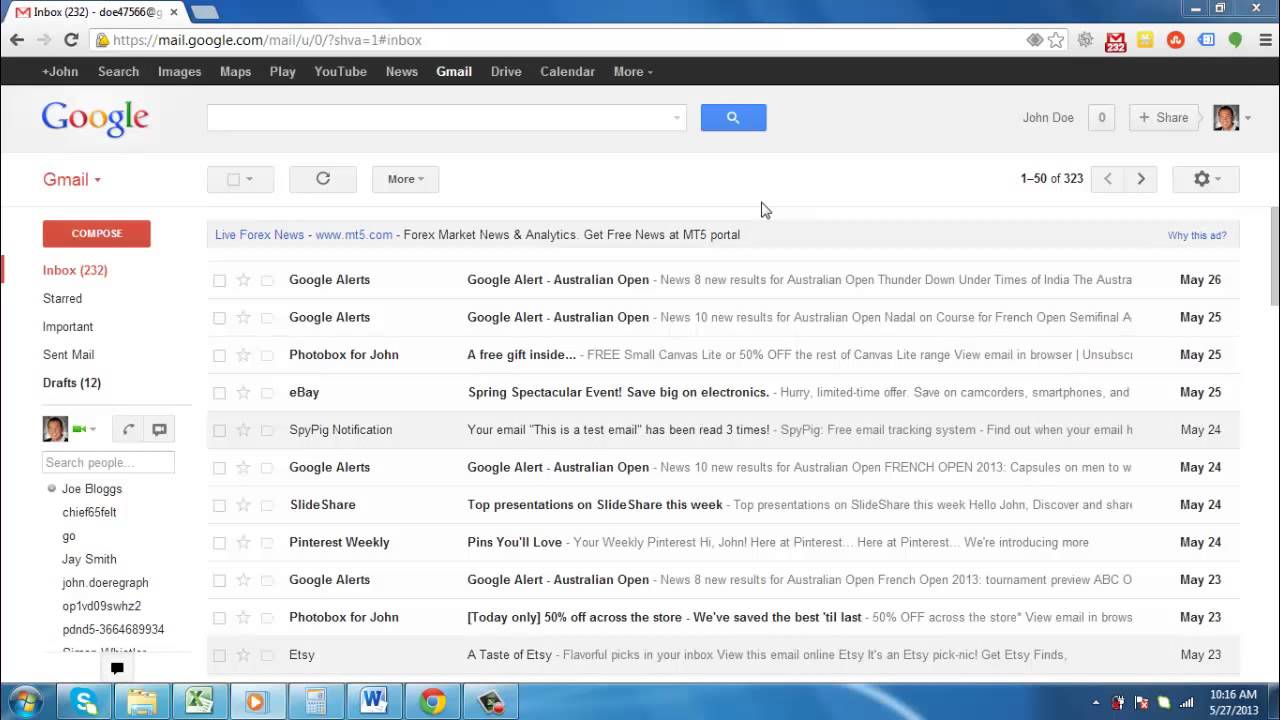Open the green Hangouts extension icon

[x=1236, y=40]
